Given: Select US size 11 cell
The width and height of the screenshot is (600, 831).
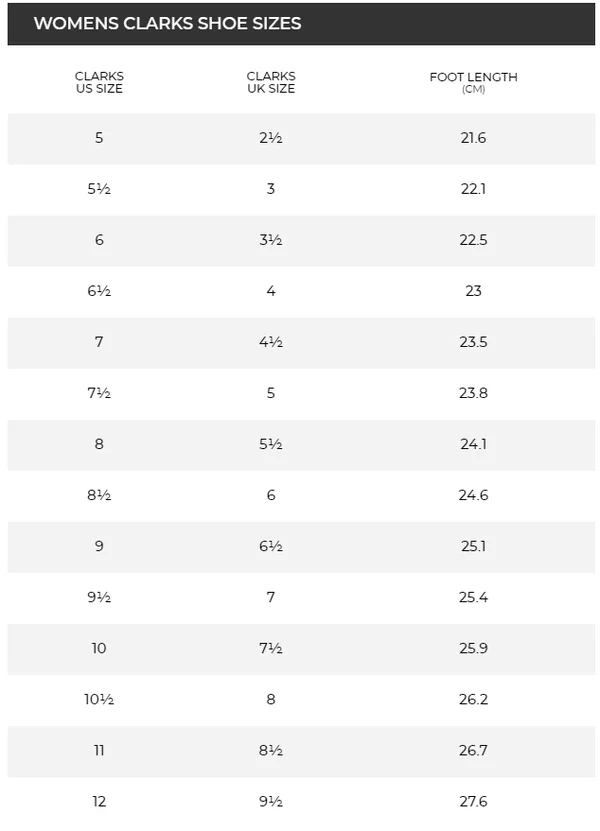Looking at the screenshot, I should coord(99,750).
